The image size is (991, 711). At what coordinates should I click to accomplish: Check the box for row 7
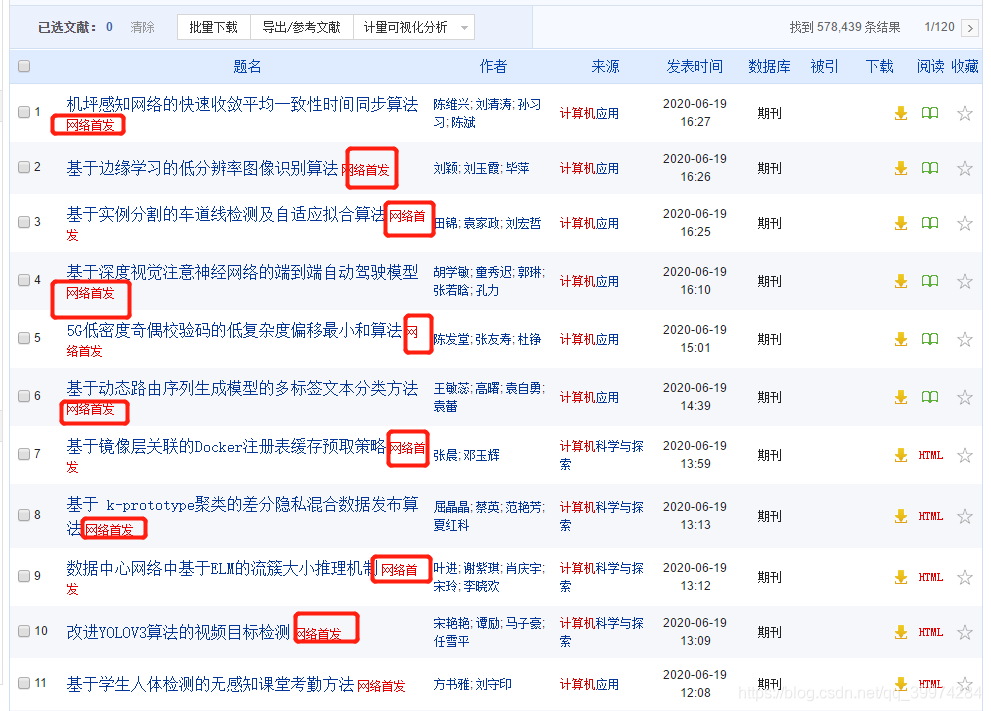(24, 454)
